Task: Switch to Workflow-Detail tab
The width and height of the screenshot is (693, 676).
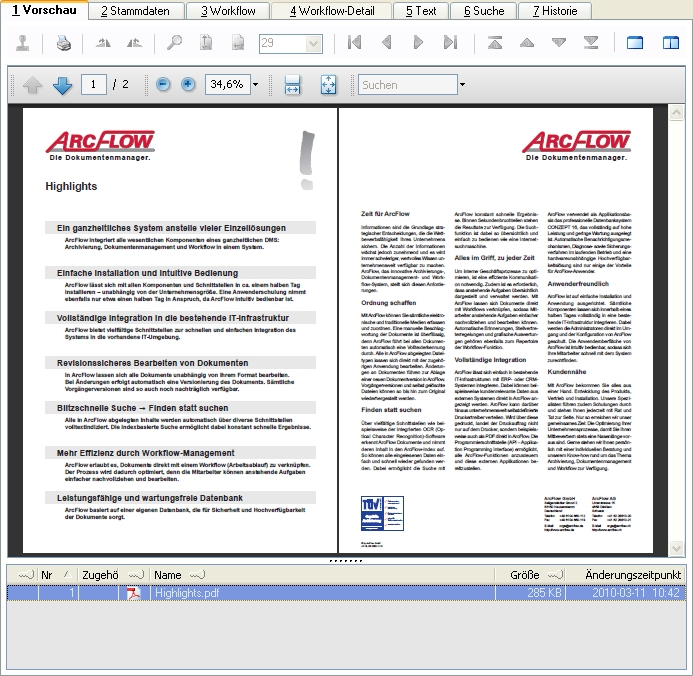Action: coord(331,11)
